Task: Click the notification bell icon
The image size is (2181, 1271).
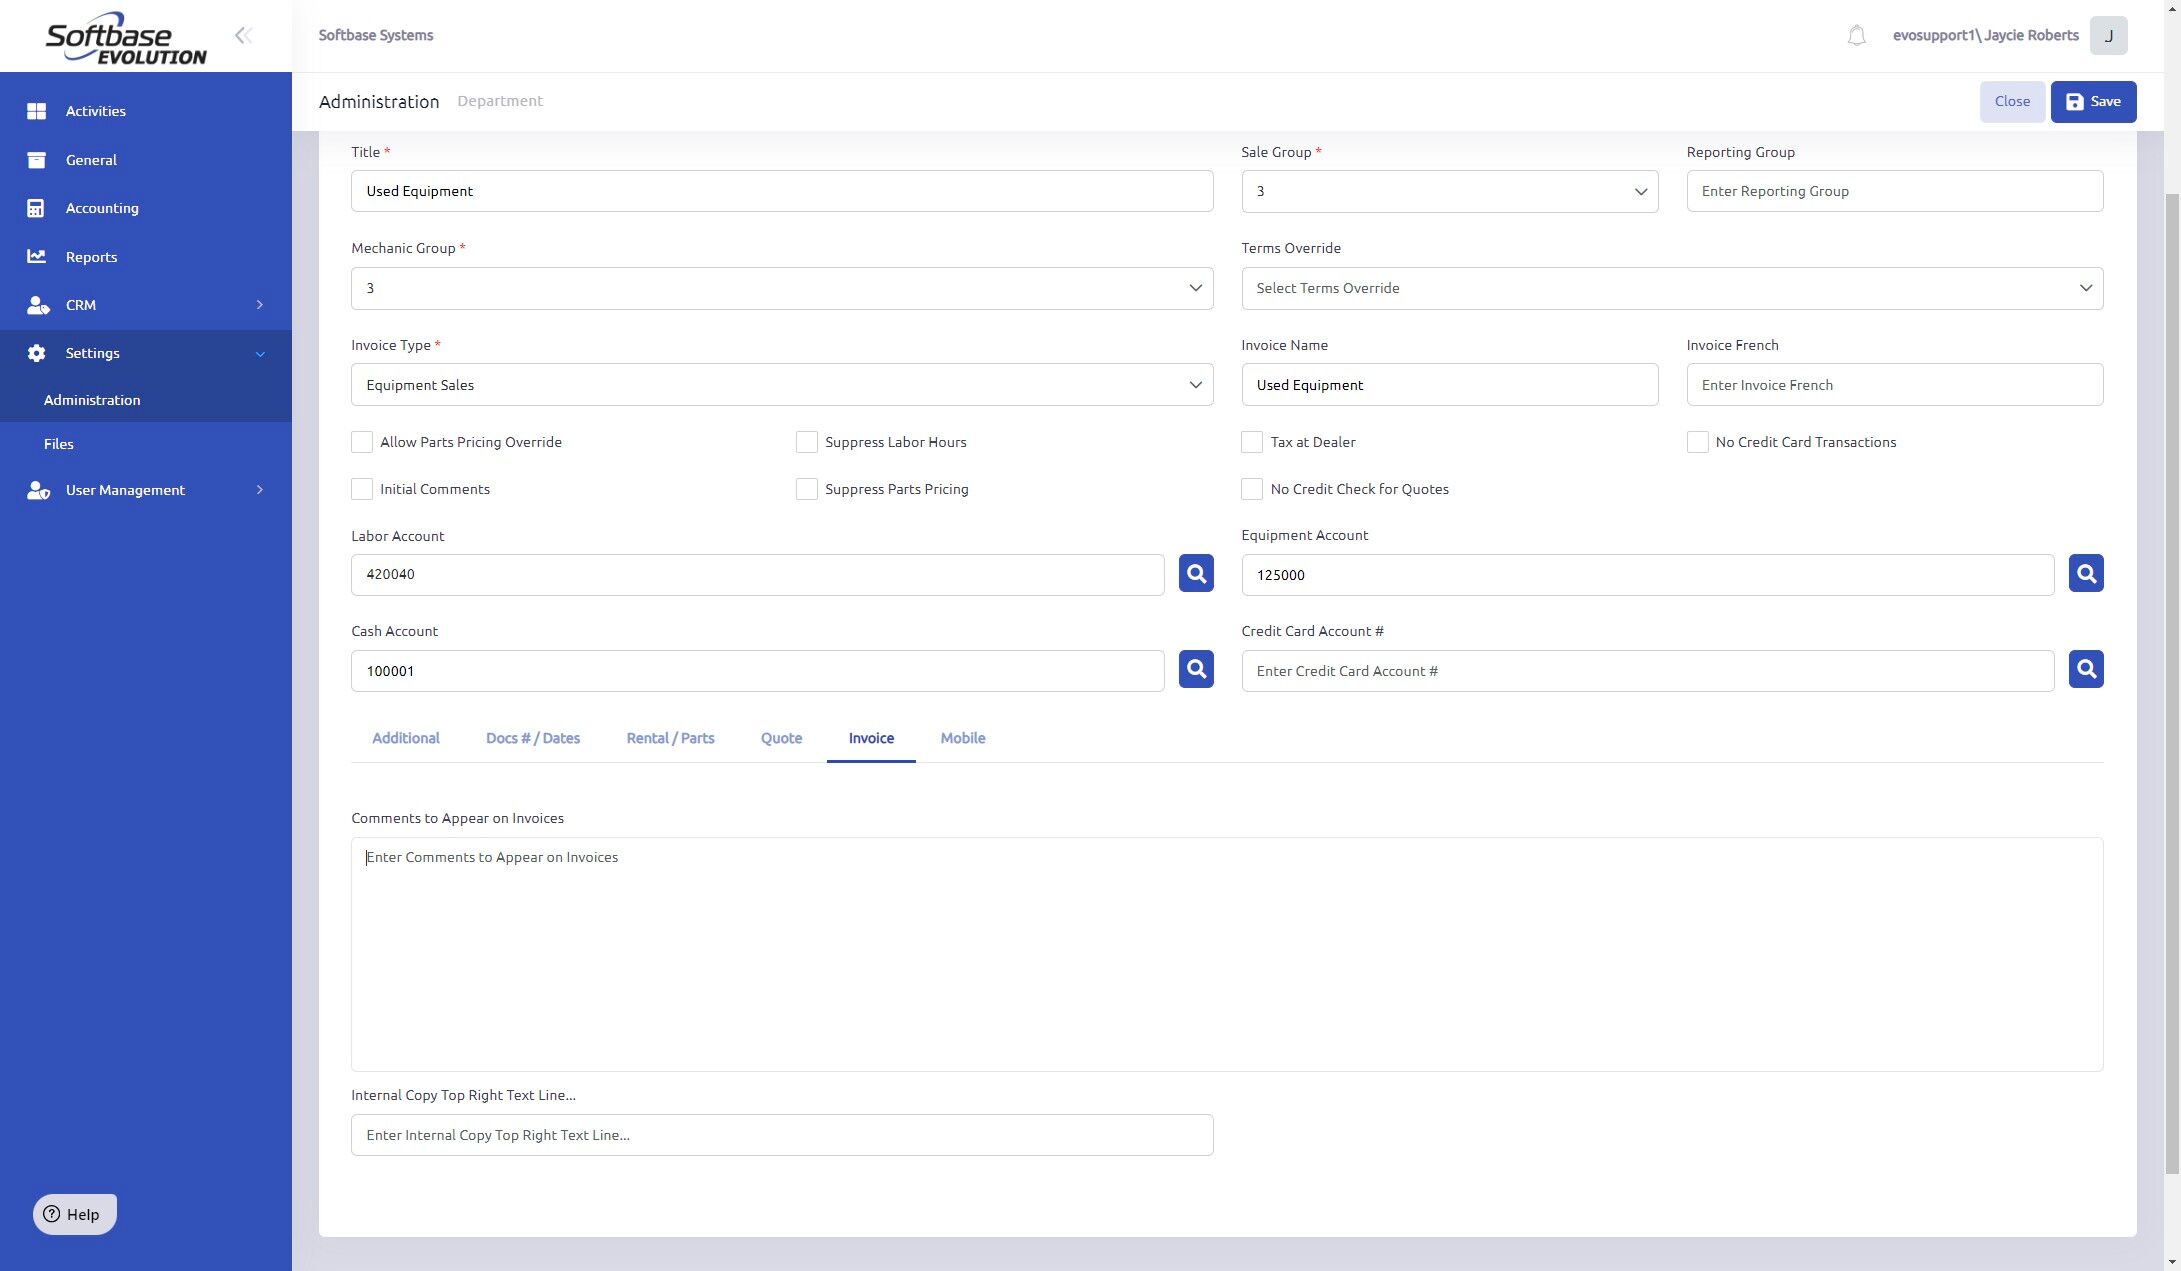Action: click(1856, 36)
